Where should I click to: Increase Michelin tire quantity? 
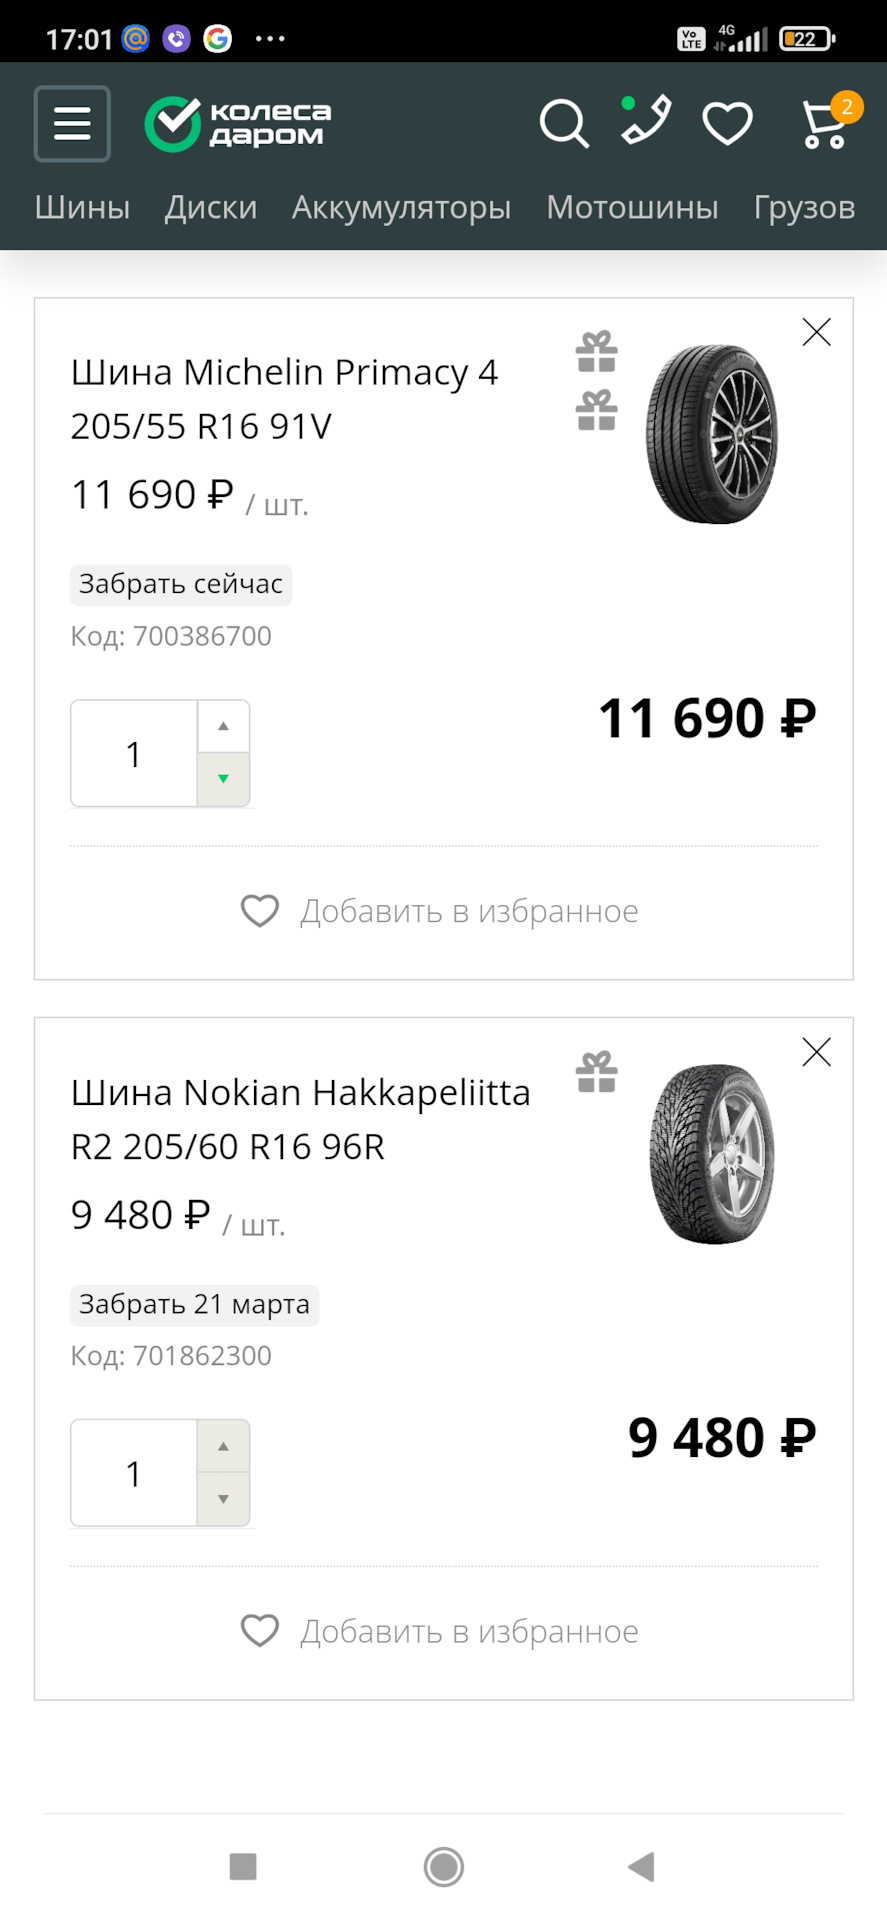click(x=224, y=727)
